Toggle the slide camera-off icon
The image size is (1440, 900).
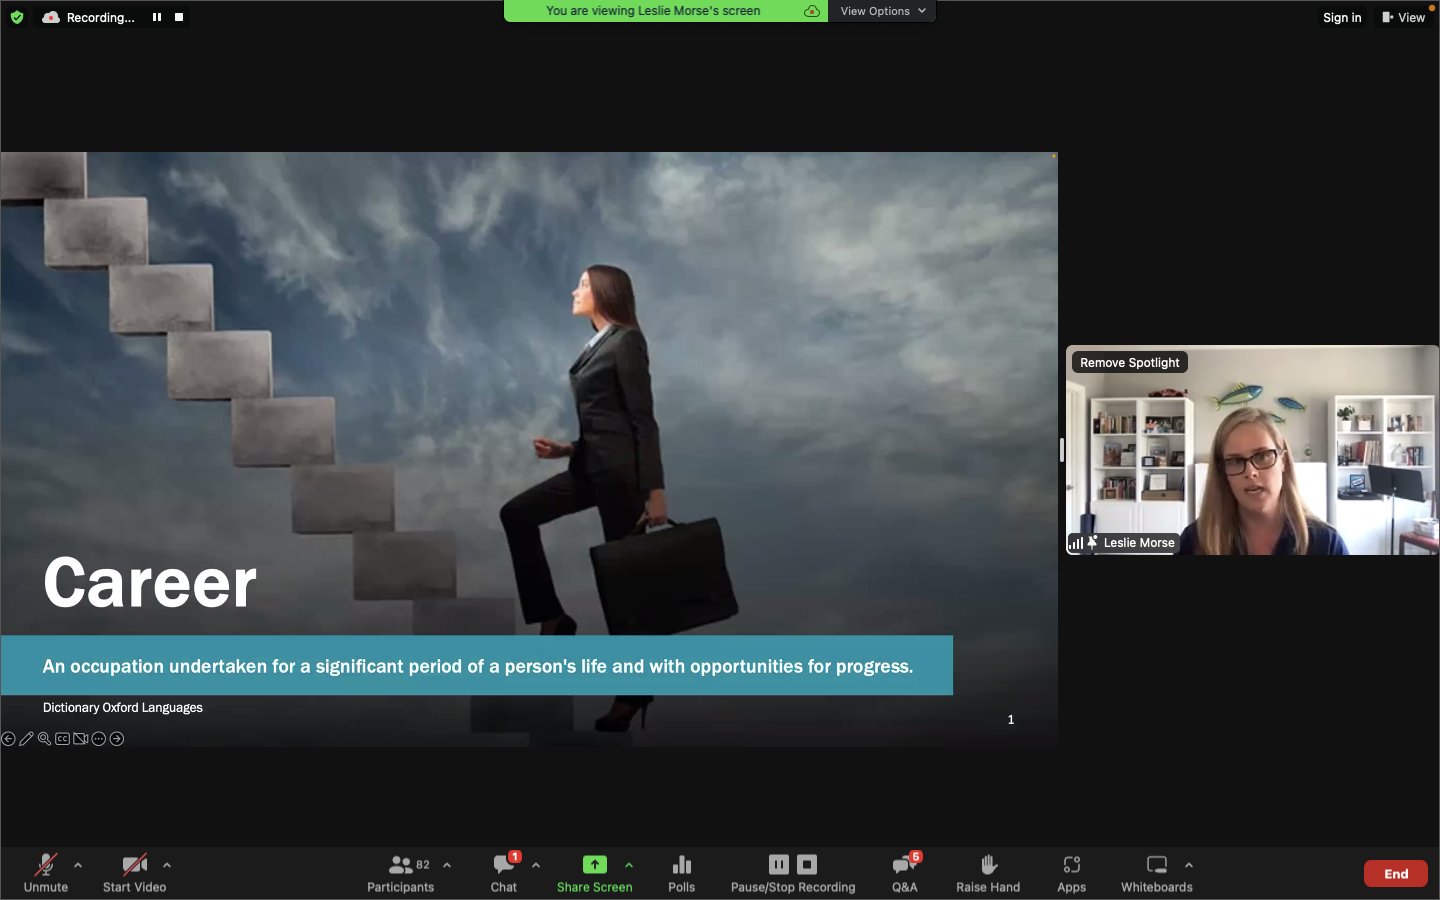(x=80, y=739)
